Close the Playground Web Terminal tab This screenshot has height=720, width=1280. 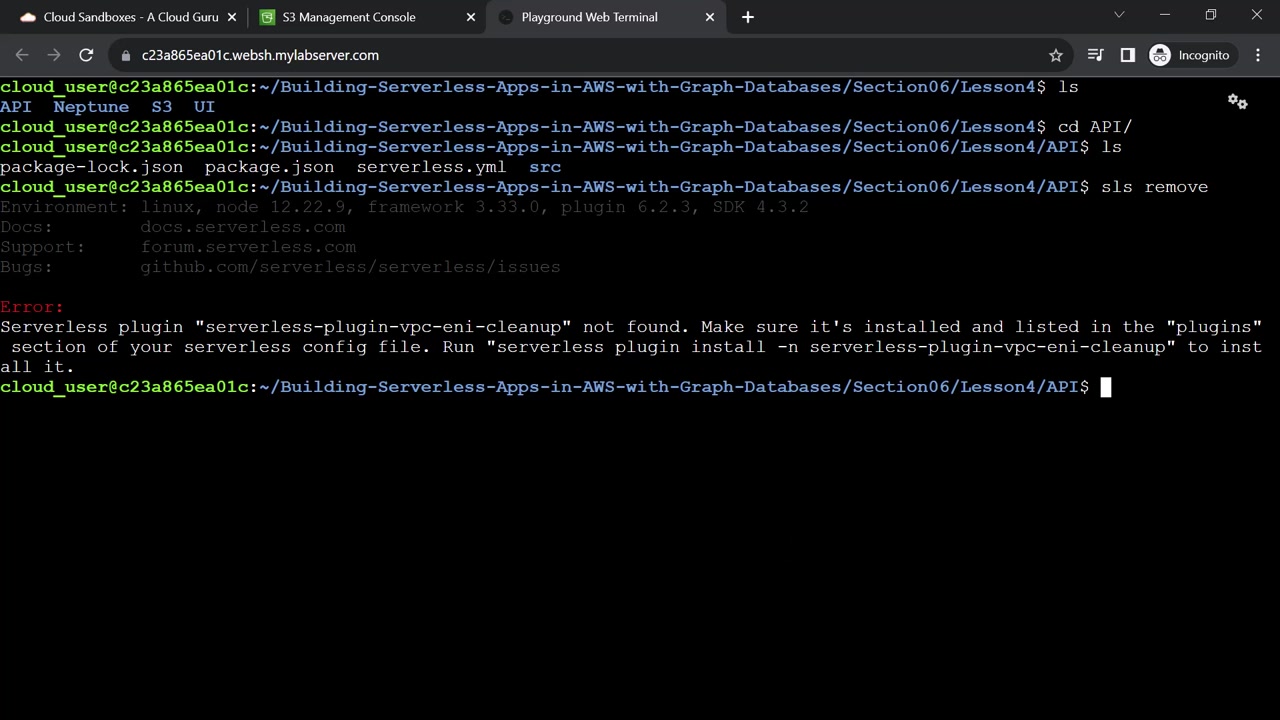(x=710, y=17)
